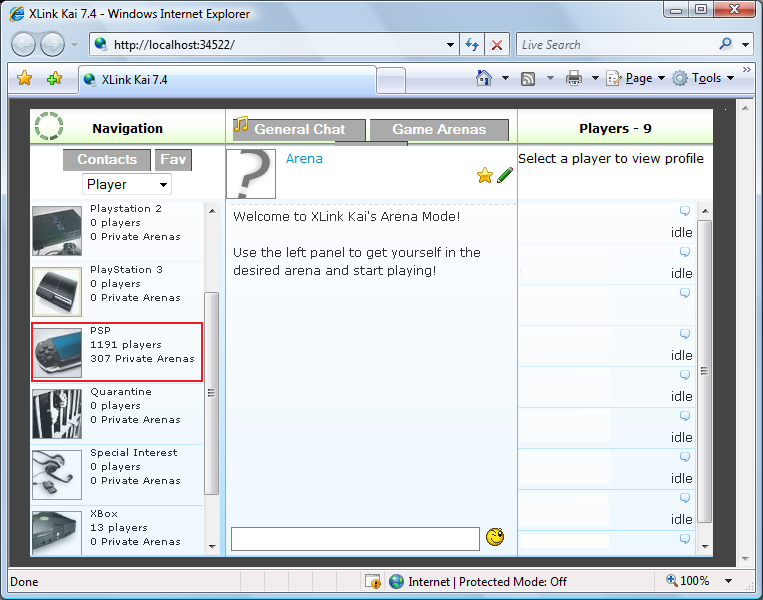Click the RSS feeds icon

tap(528, 78)
